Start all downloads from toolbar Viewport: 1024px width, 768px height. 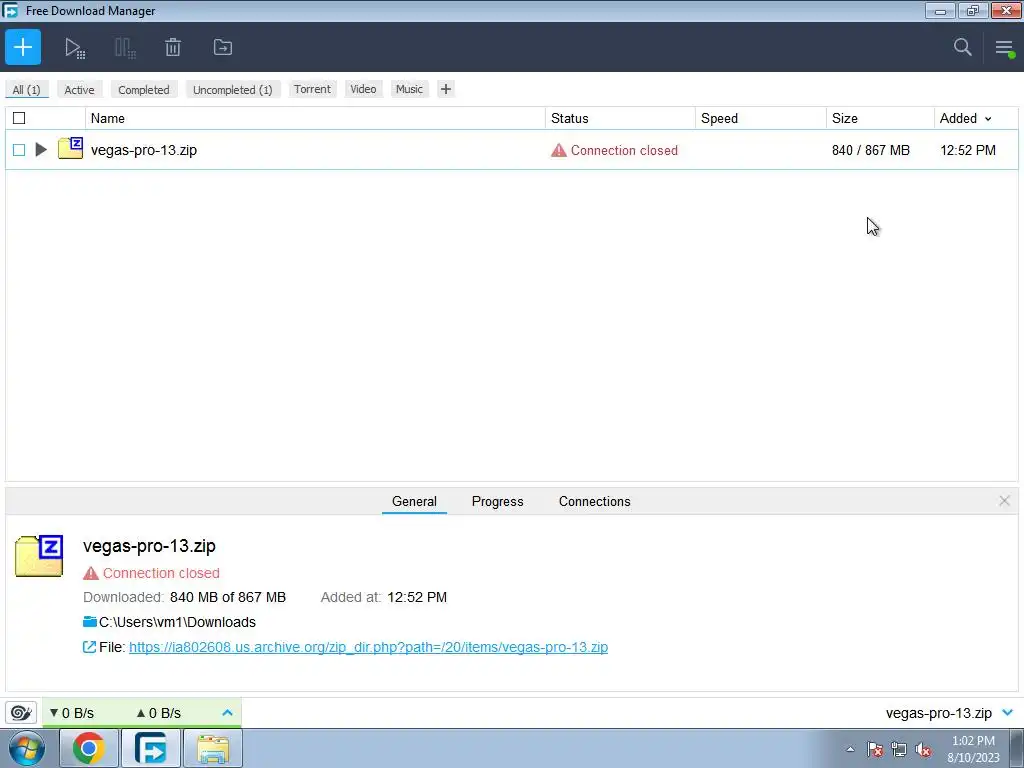coord(74,48)
